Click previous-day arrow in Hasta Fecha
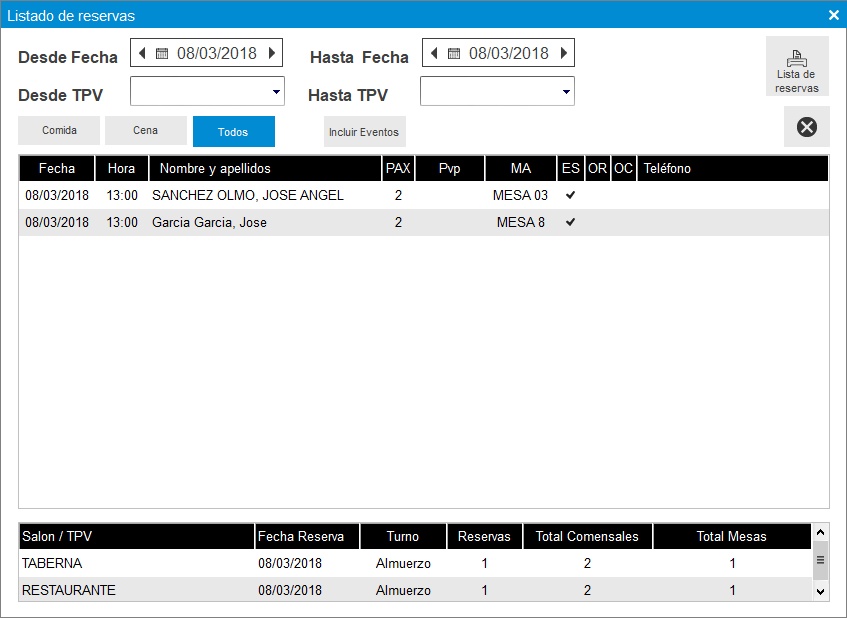 (433, 53)
